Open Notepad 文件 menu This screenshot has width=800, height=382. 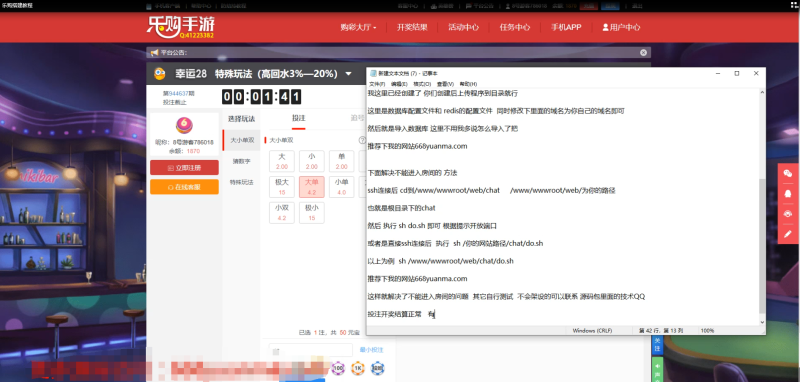pos(377,84)
